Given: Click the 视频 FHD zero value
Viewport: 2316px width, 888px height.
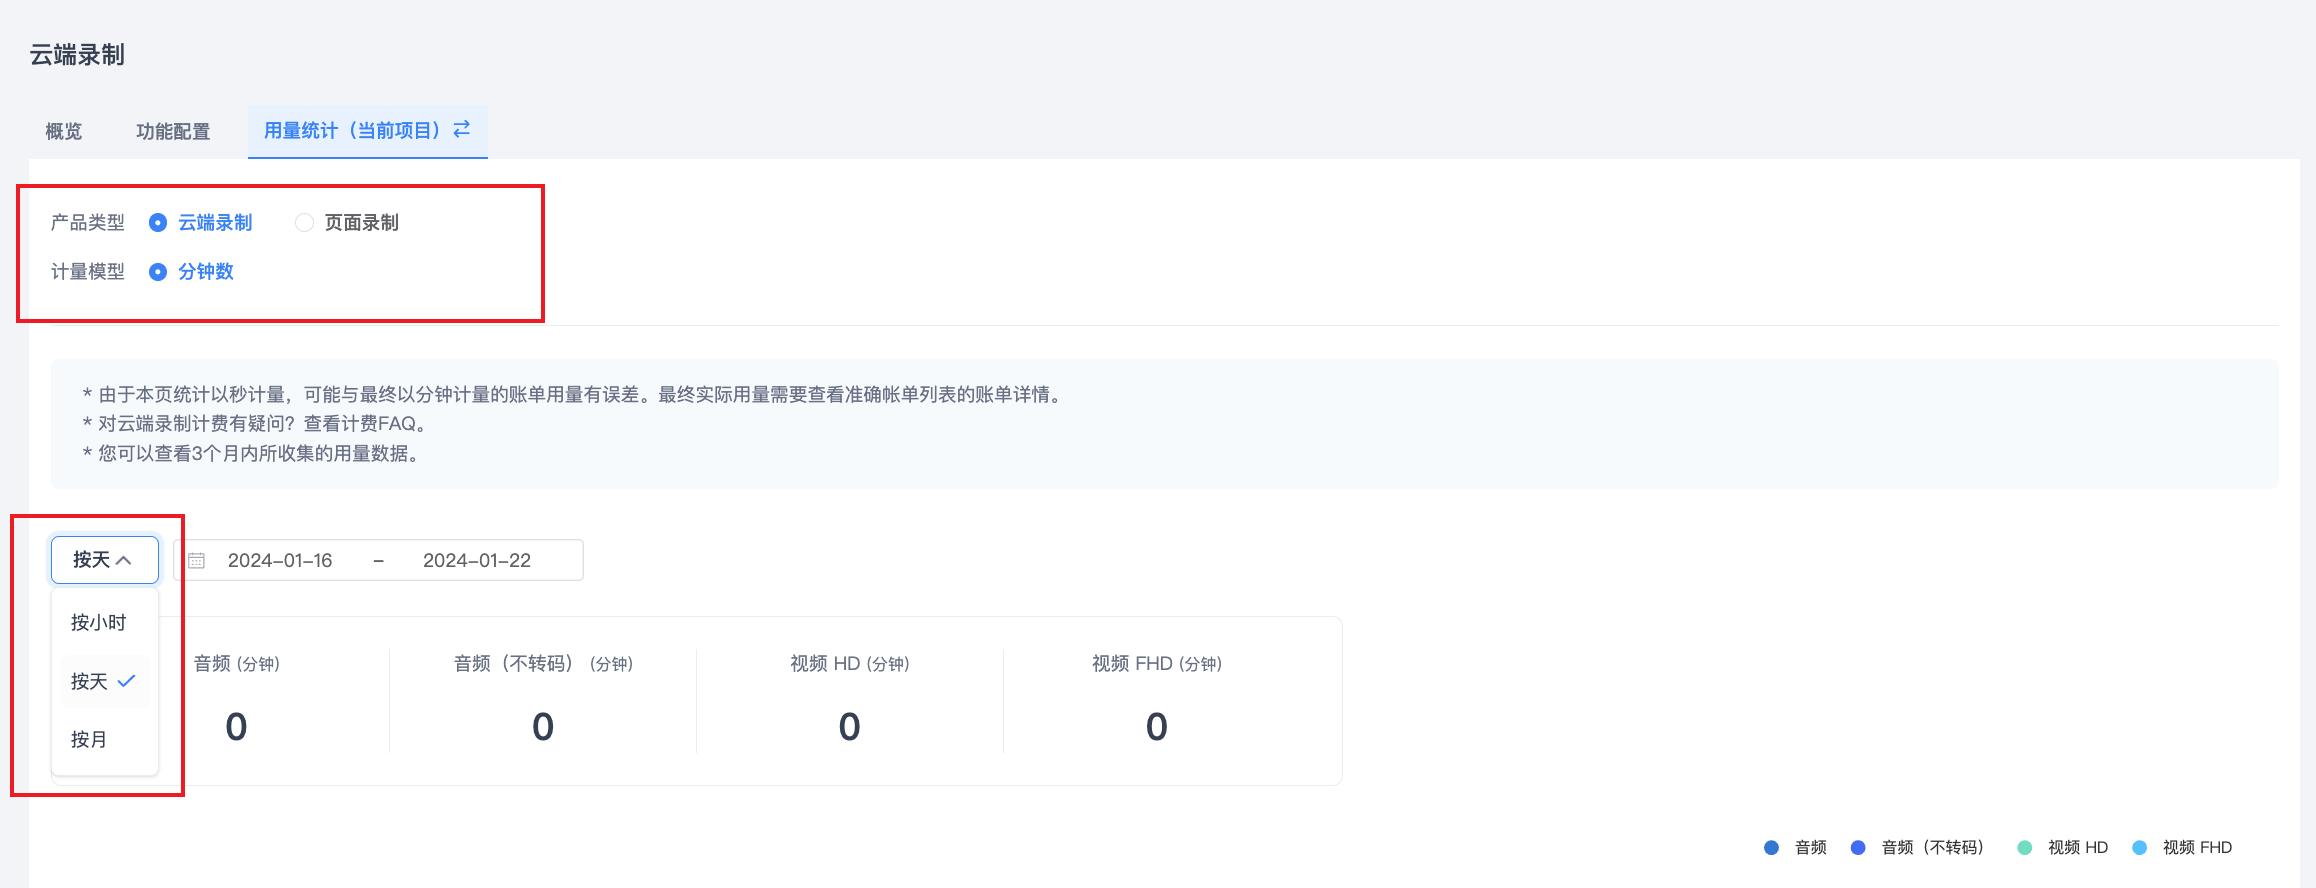Looking at the screenshot, I should pos(1157,727).
